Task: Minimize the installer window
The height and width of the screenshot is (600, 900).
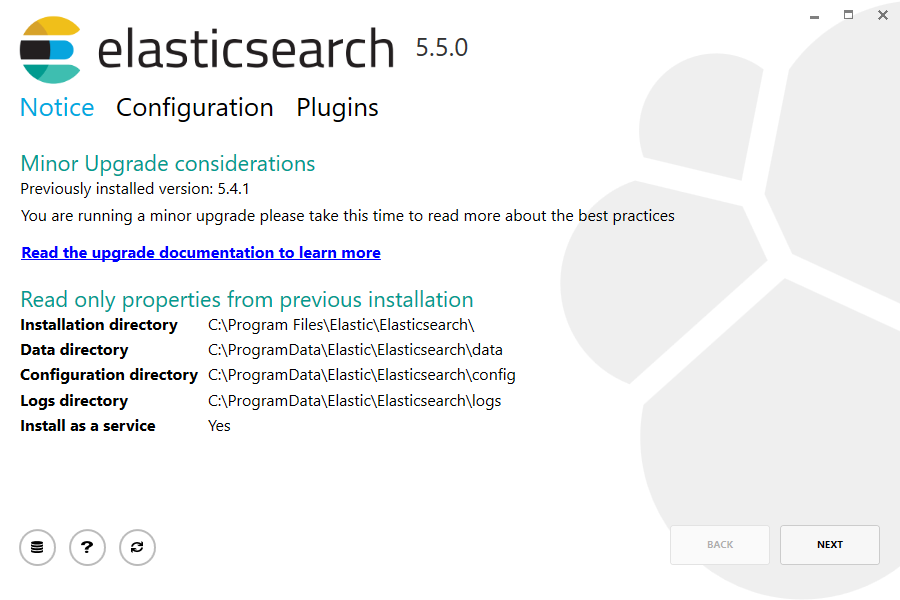Action: point(815,15)
